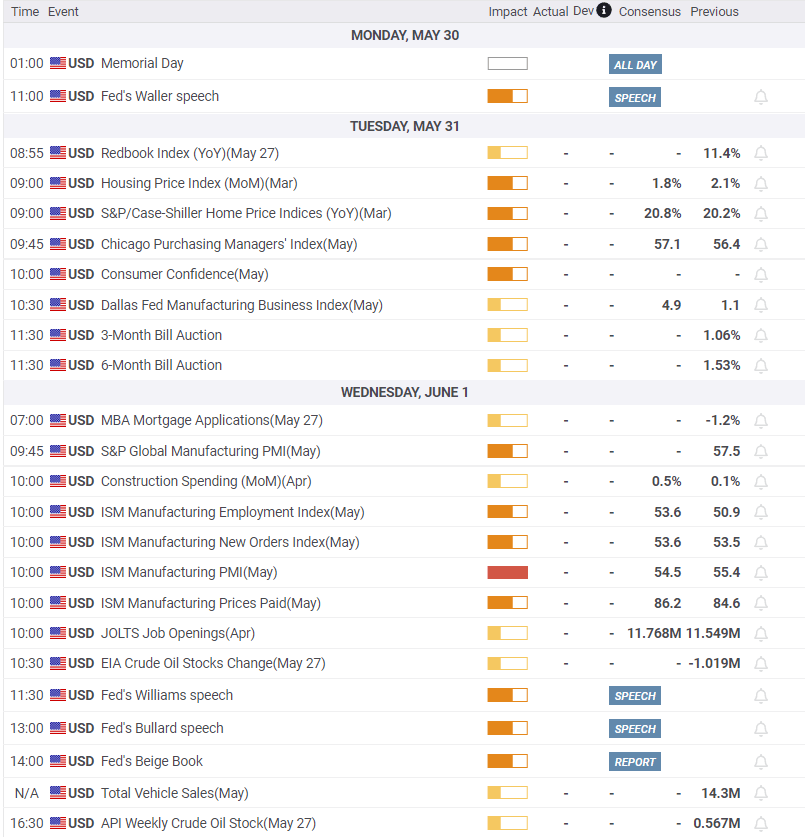Click the info icon beside Dev header

pos(604,11)
